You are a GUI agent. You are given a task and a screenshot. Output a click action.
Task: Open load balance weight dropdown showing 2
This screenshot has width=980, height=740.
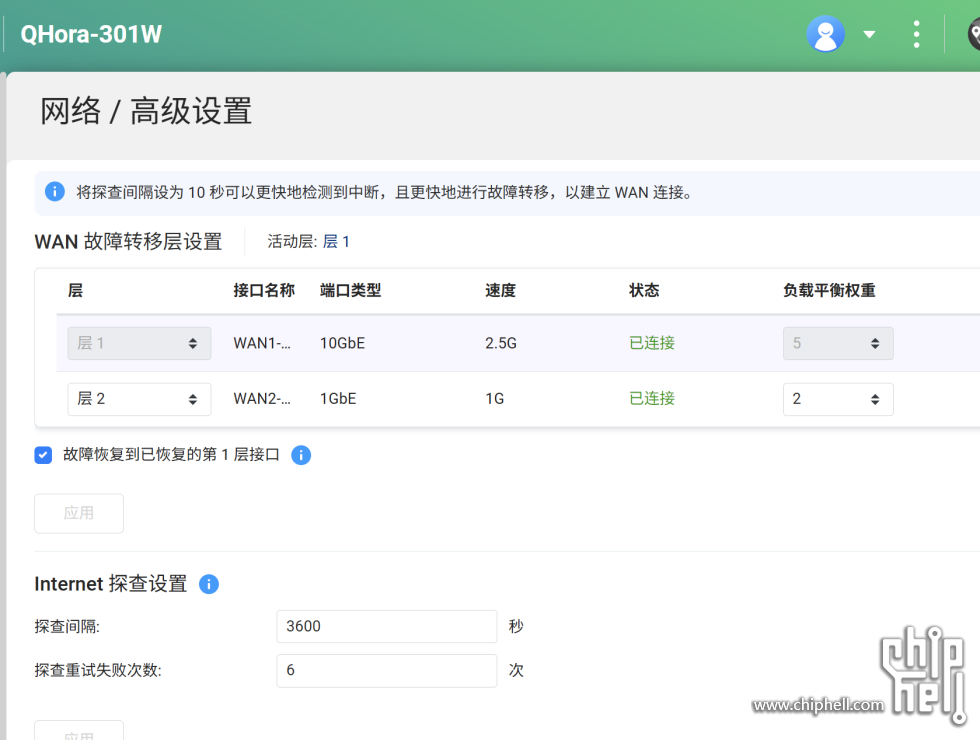[x=838, y=399]
